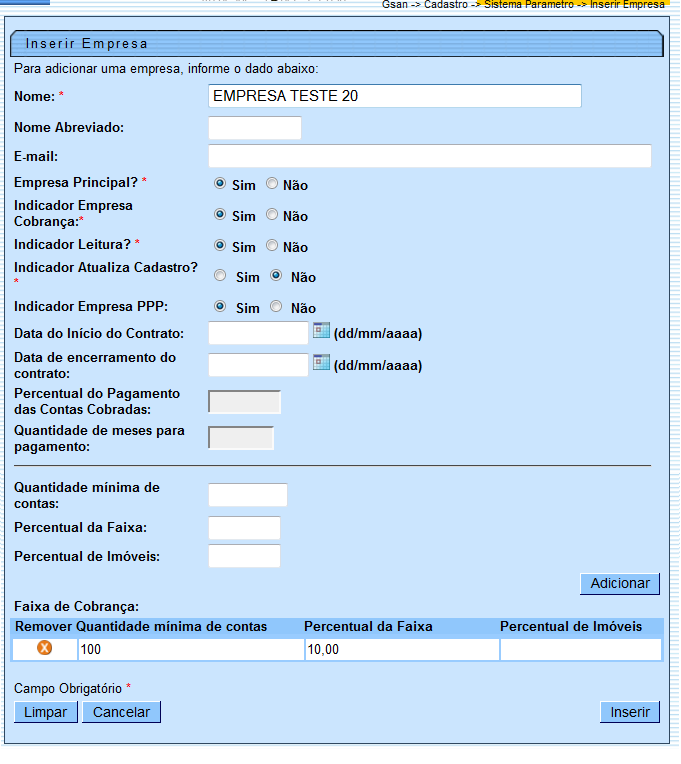Select Sim for Empresa Principal
The width and height of the screenshot is (681, 764).
[x=220, y=184]
